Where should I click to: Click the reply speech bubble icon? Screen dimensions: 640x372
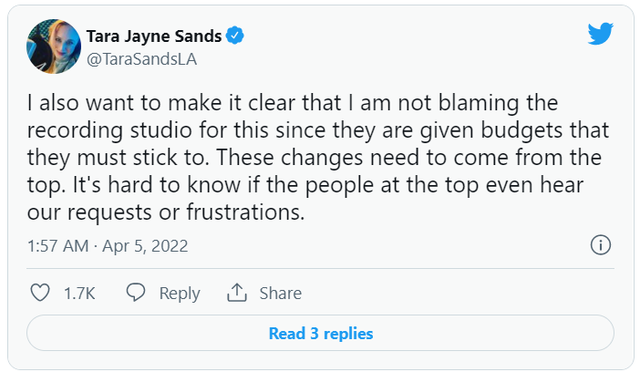[136, 292]
